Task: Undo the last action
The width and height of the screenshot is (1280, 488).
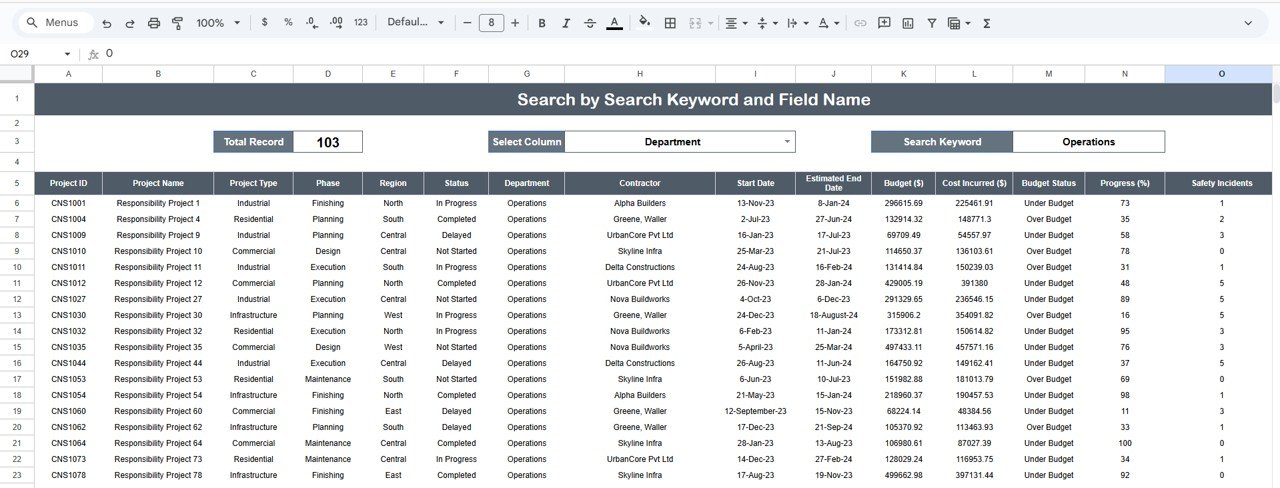Action: [x=107, y=22]
